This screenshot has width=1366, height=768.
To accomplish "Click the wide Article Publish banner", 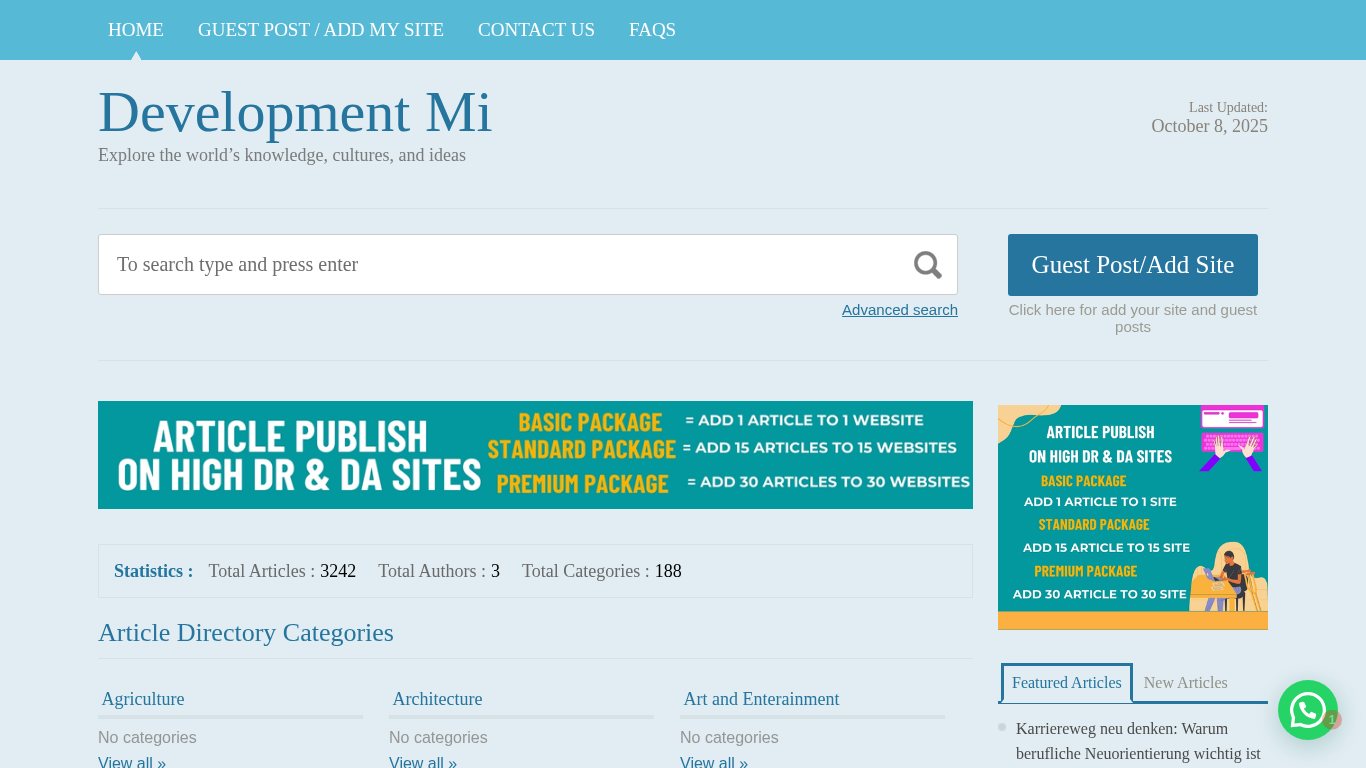I will 535,455.
